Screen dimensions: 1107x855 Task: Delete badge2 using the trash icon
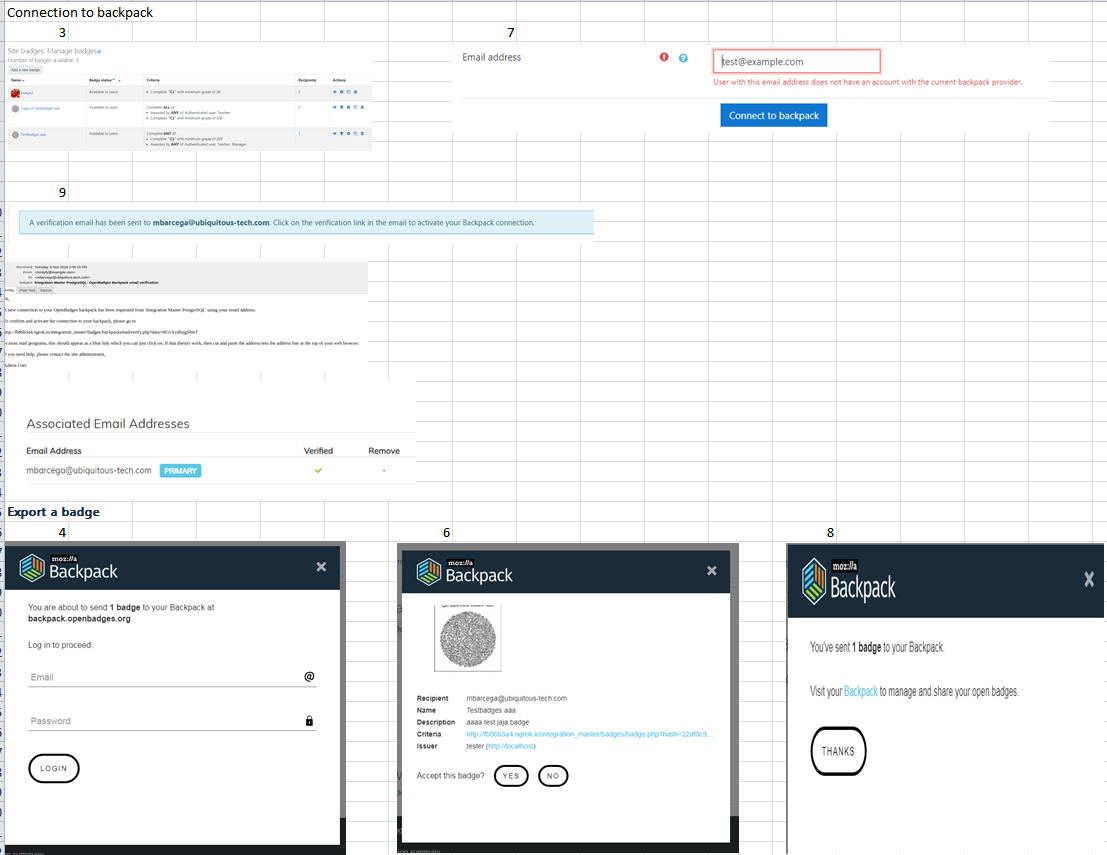click(355, 92)
